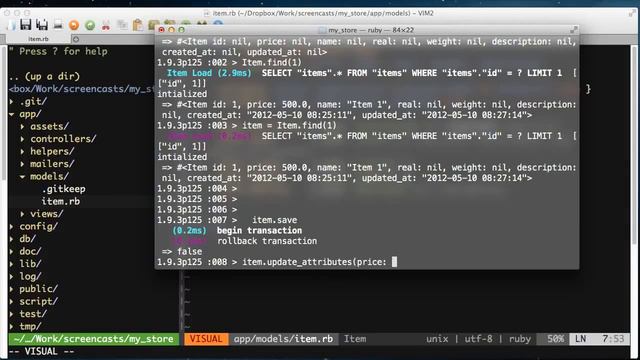The image size is (640, 360).
Task: Click the 'Item.find(1)' command at prompt :002
Action: point(271,62)
